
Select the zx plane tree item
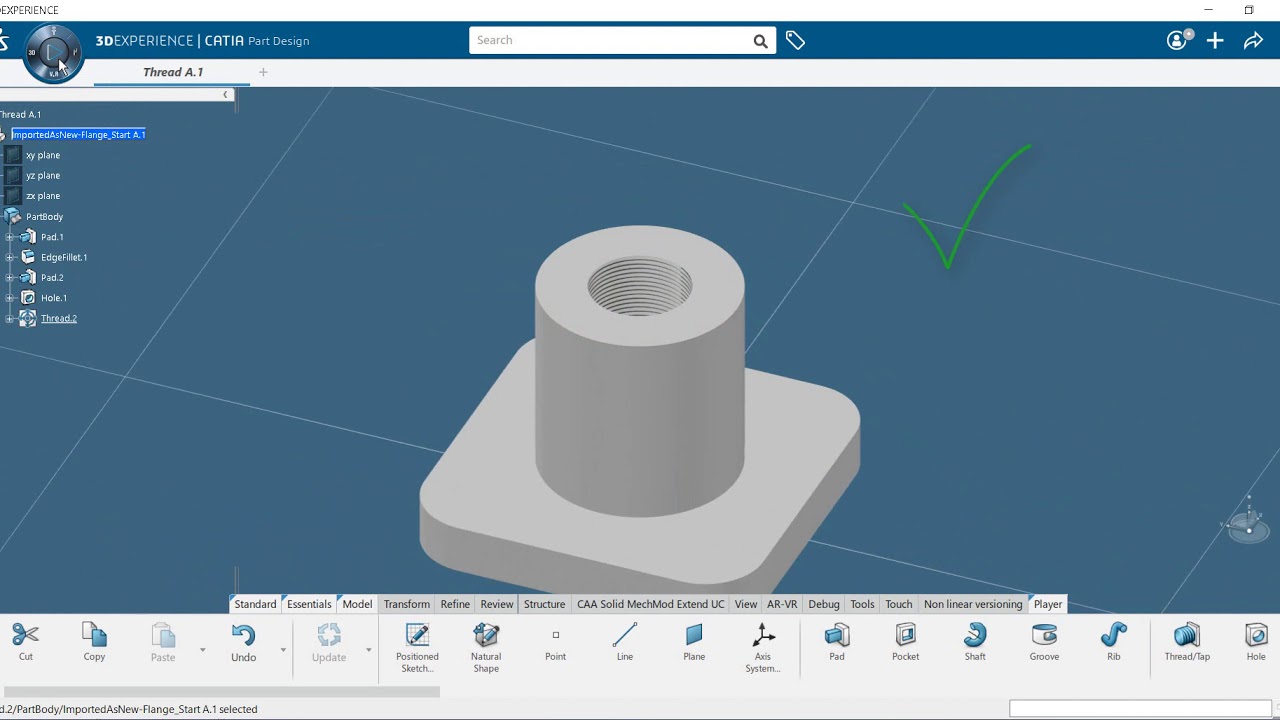43,196
